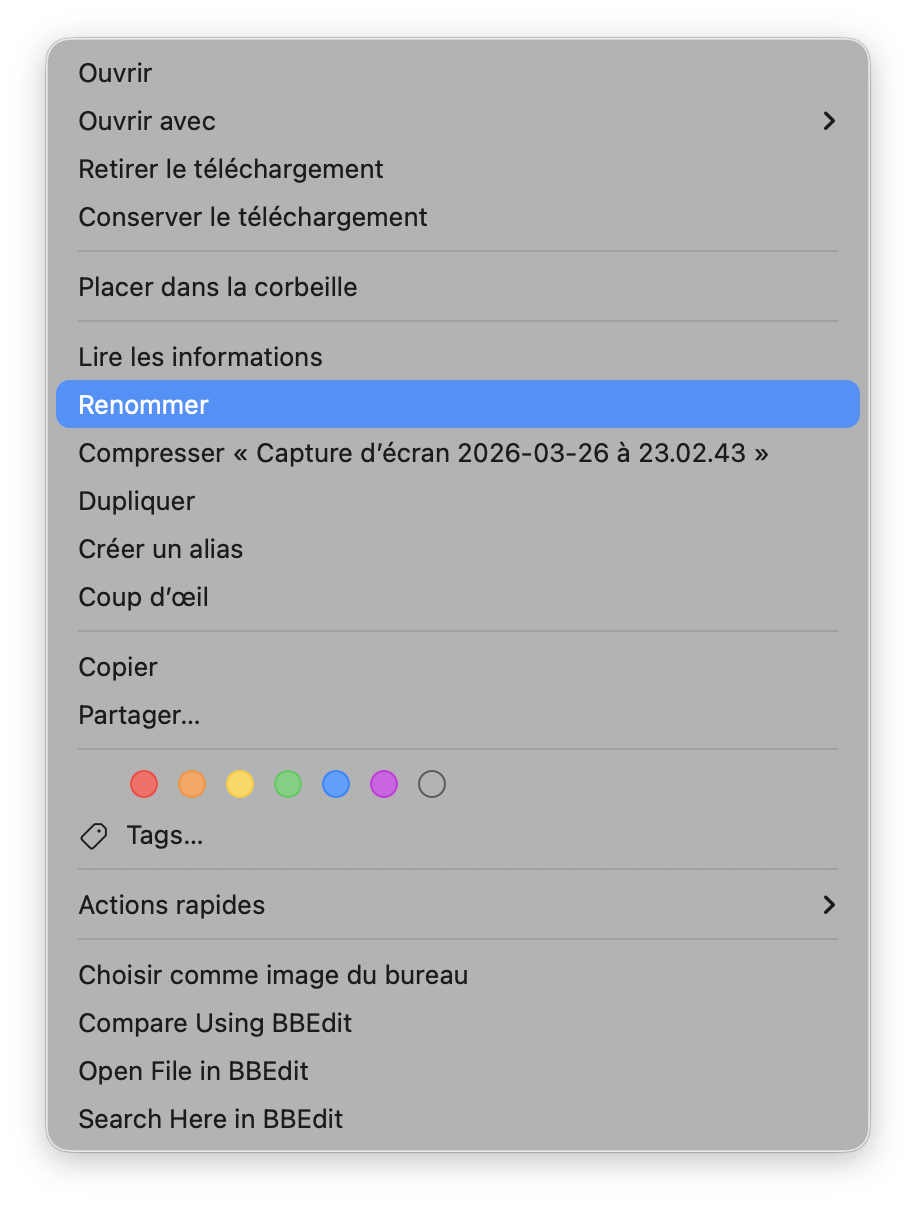Choose Renommer in the menu
Screen dimensions: 916x1206
[143, 405]
